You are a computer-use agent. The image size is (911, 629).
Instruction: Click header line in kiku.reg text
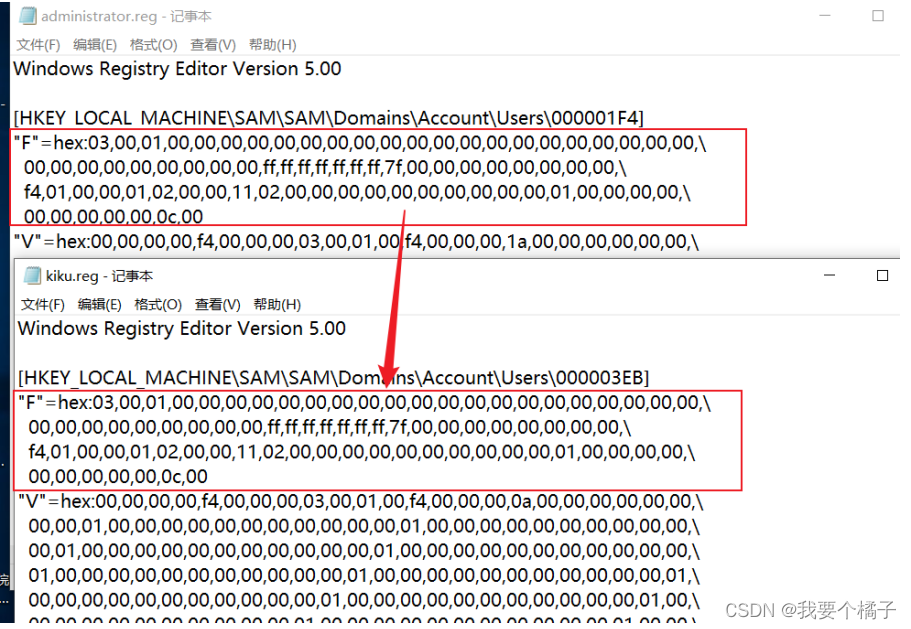tap(182, 328)
